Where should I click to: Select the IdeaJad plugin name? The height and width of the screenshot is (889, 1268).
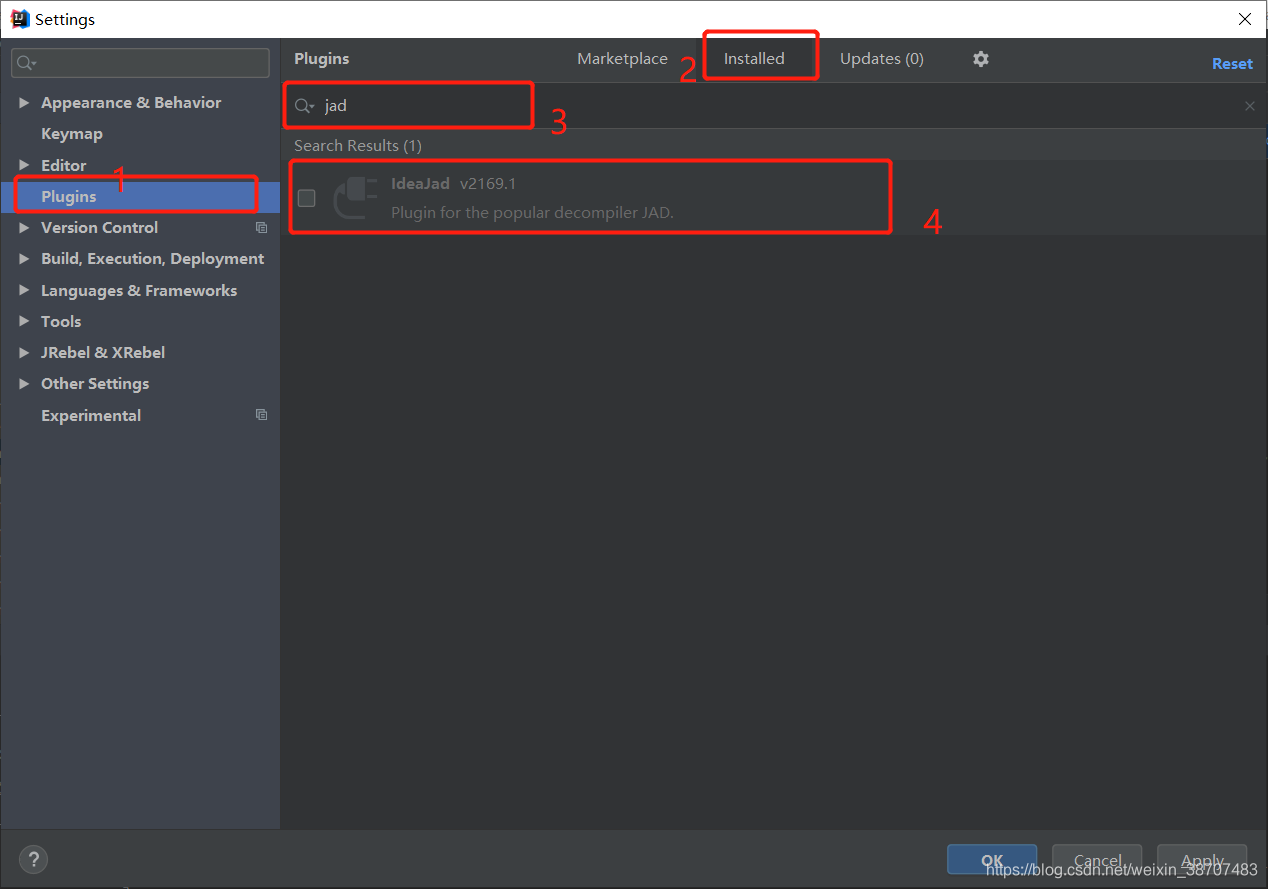tap(420, 184)
